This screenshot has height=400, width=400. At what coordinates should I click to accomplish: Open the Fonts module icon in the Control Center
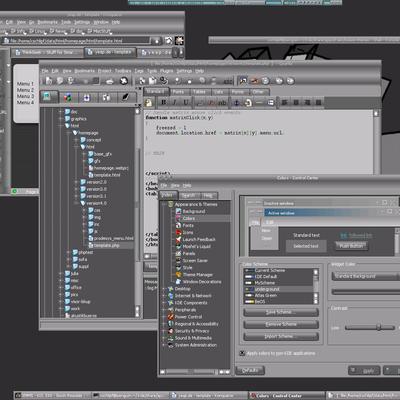[x=178, y=225]
